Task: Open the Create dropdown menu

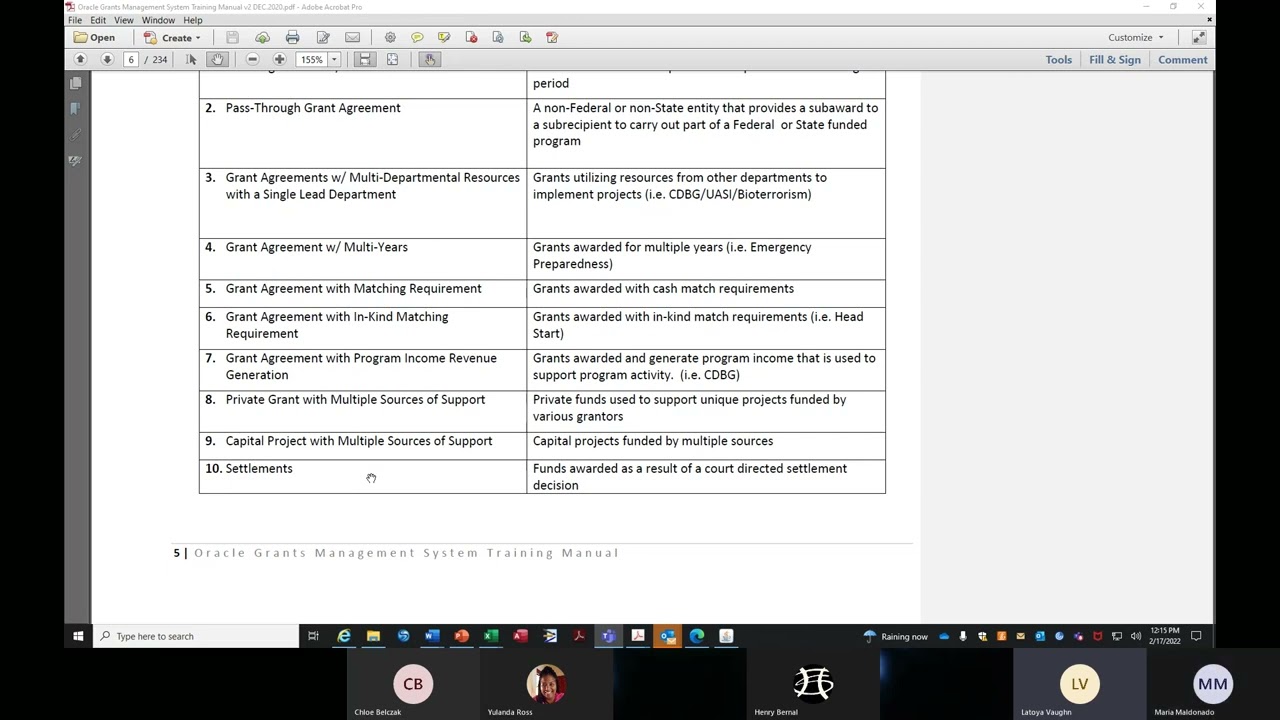Action: (172, 37)
